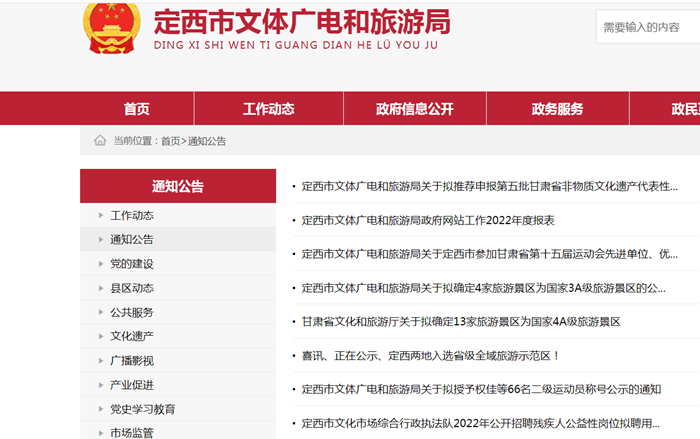Select 公共服务 in sidebar menu

tap(132, 312)
